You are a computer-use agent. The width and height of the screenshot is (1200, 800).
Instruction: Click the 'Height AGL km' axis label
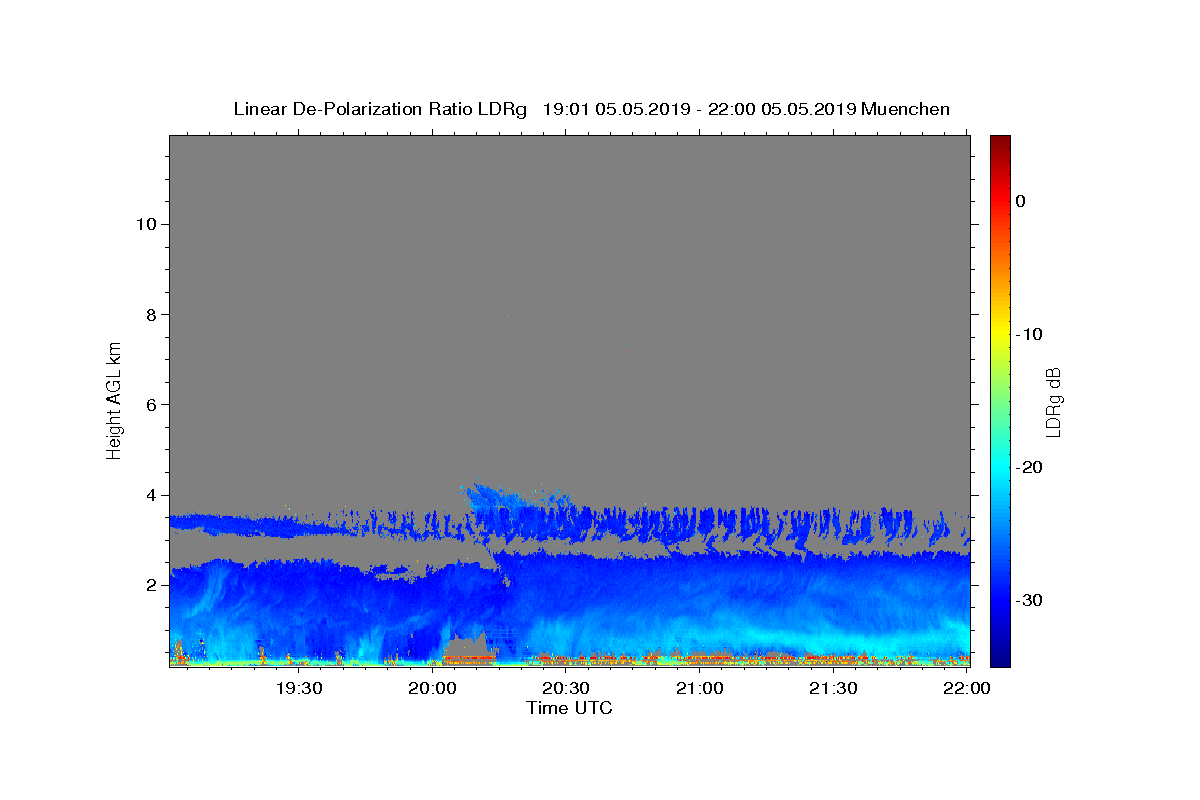click(x=115, y=399)
